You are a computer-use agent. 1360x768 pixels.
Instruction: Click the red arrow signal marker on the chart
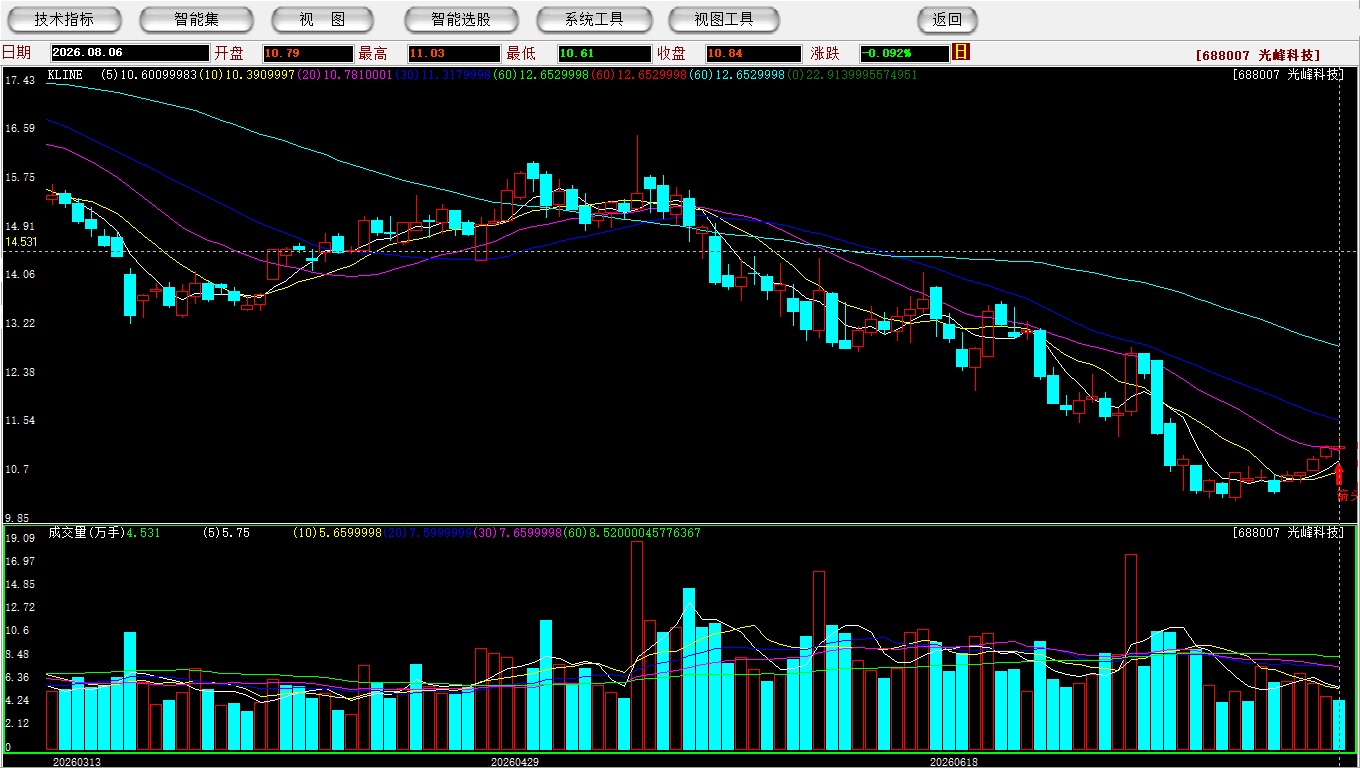pos(1339,474)
